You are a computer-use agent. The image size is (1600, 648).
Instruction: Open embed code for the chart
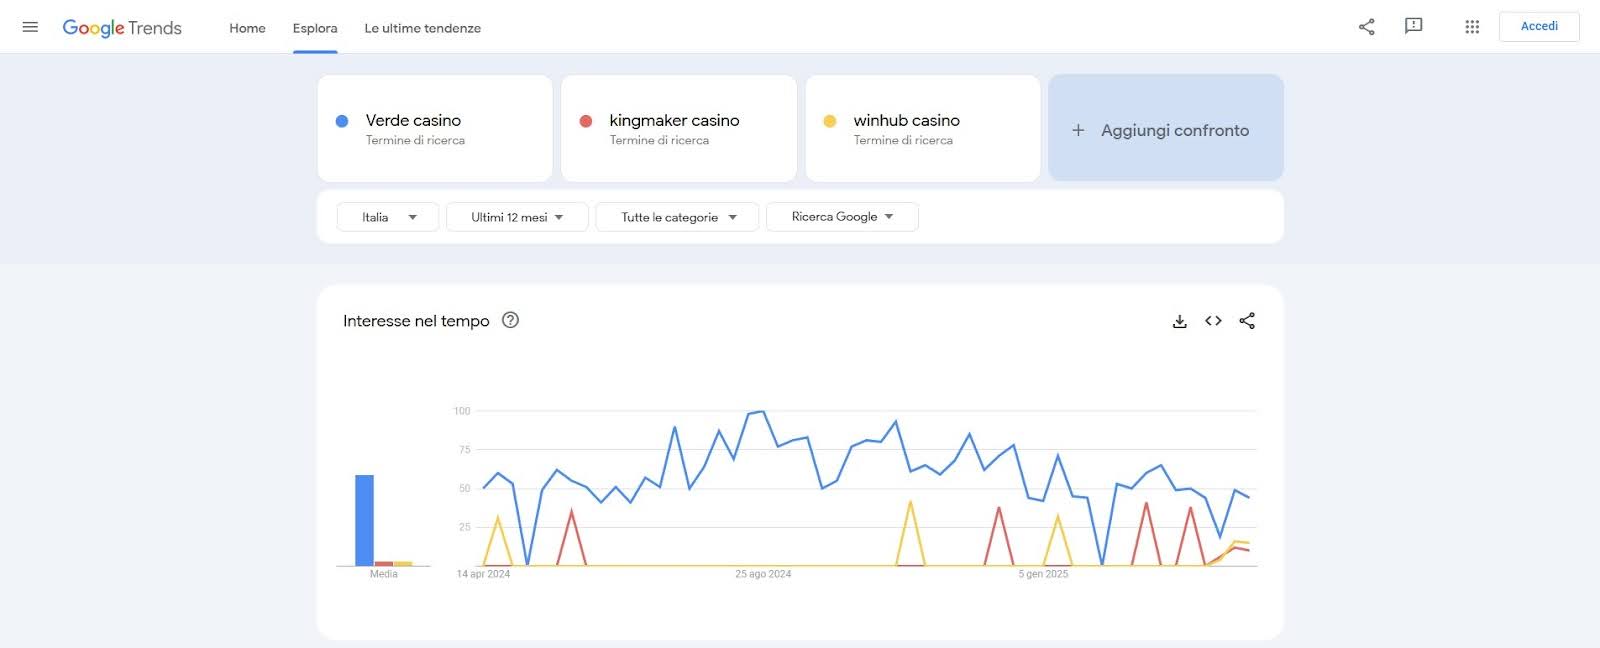pyautogui.click(x=1213, y=321)
